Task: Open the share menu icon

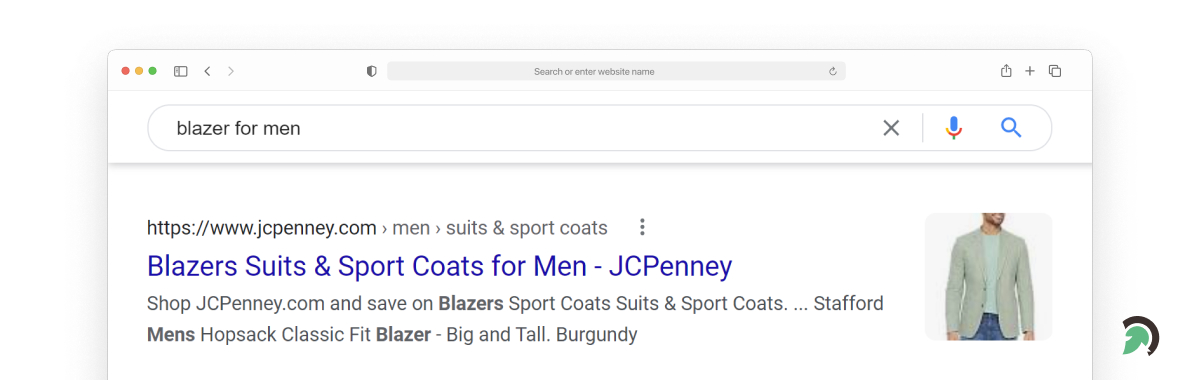Action: (x=1006, y=71)
